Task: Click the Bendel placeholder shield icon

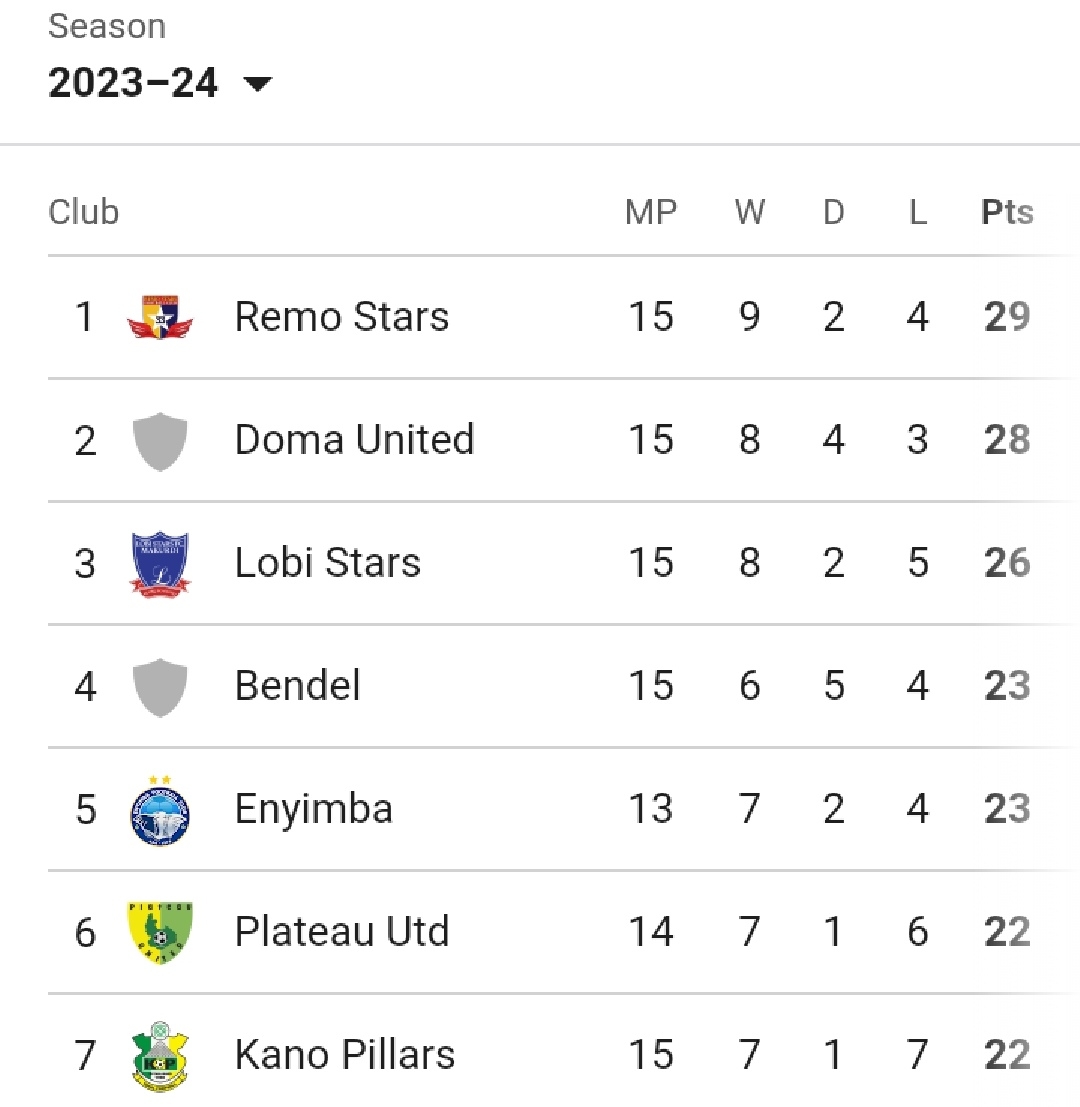Action: [160, 687]
